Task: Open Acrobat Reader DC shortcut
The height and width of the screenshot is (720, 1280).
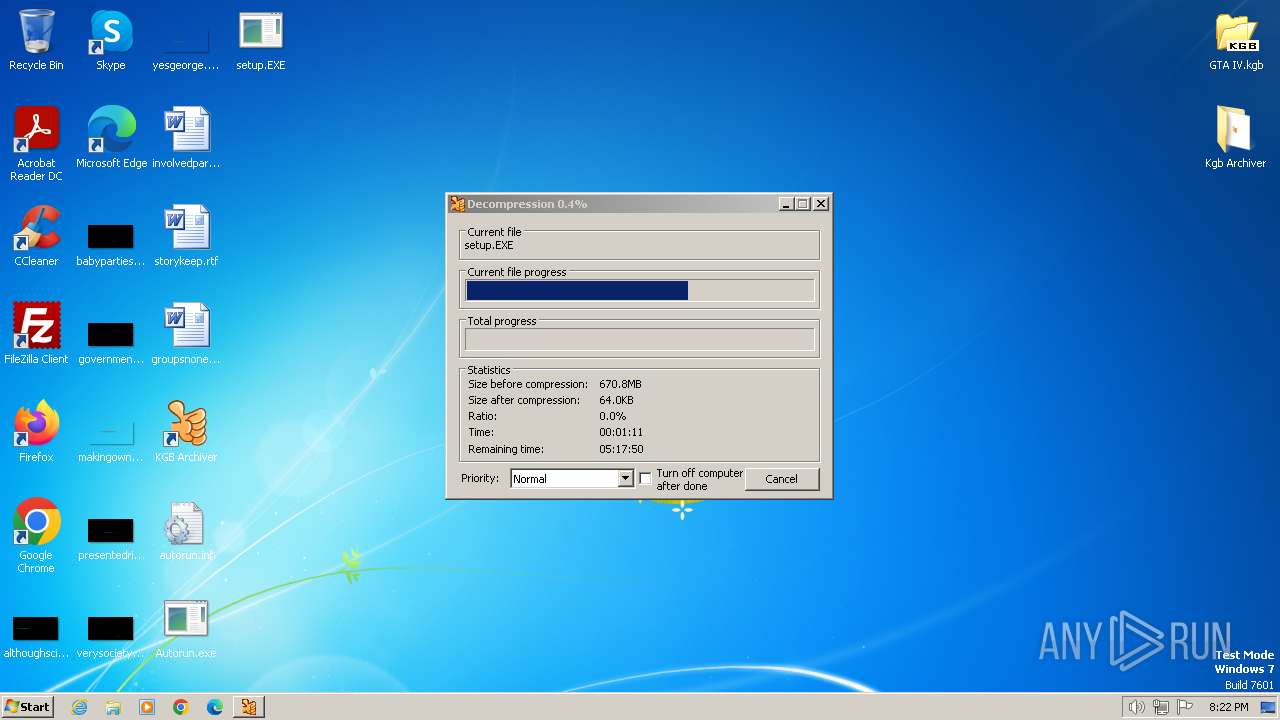Action: tap(36, 143)
